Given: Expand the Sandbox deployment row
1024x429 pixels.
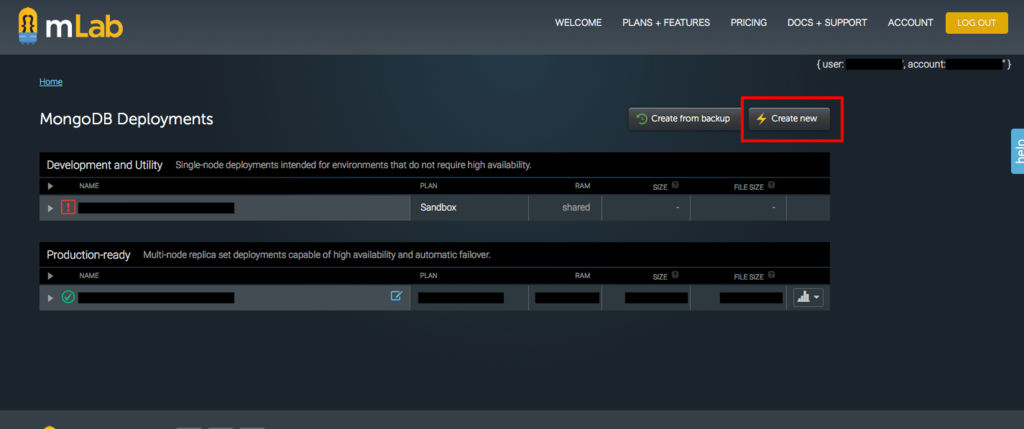Looking at the screenshot, I should pyautogui.click(x=50, y=208).
